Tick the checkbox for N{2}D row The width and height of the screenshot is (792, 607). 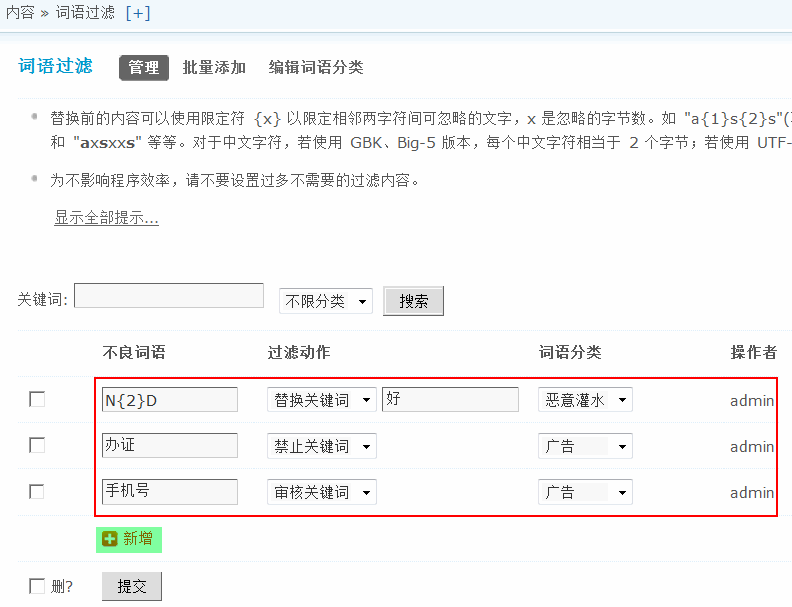pos(37,399)
